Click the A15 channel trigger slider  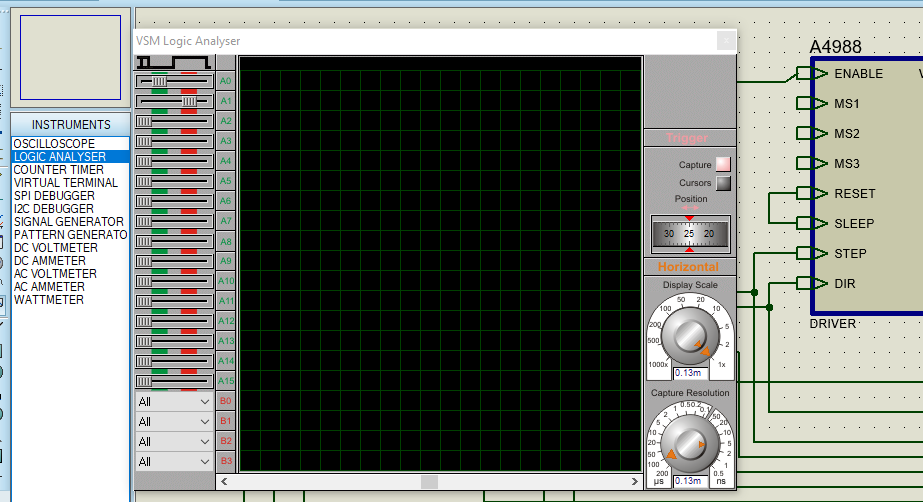tap(174, 381)
